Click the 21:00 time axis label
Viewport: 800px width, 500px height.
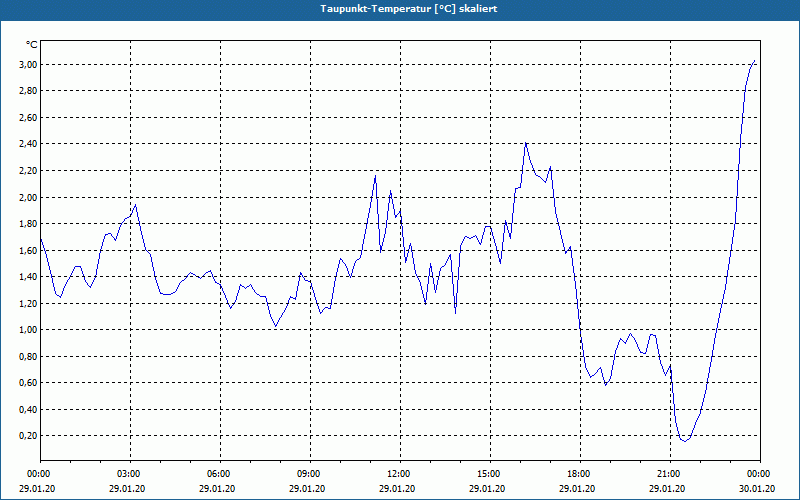click(x=670, y=474)
